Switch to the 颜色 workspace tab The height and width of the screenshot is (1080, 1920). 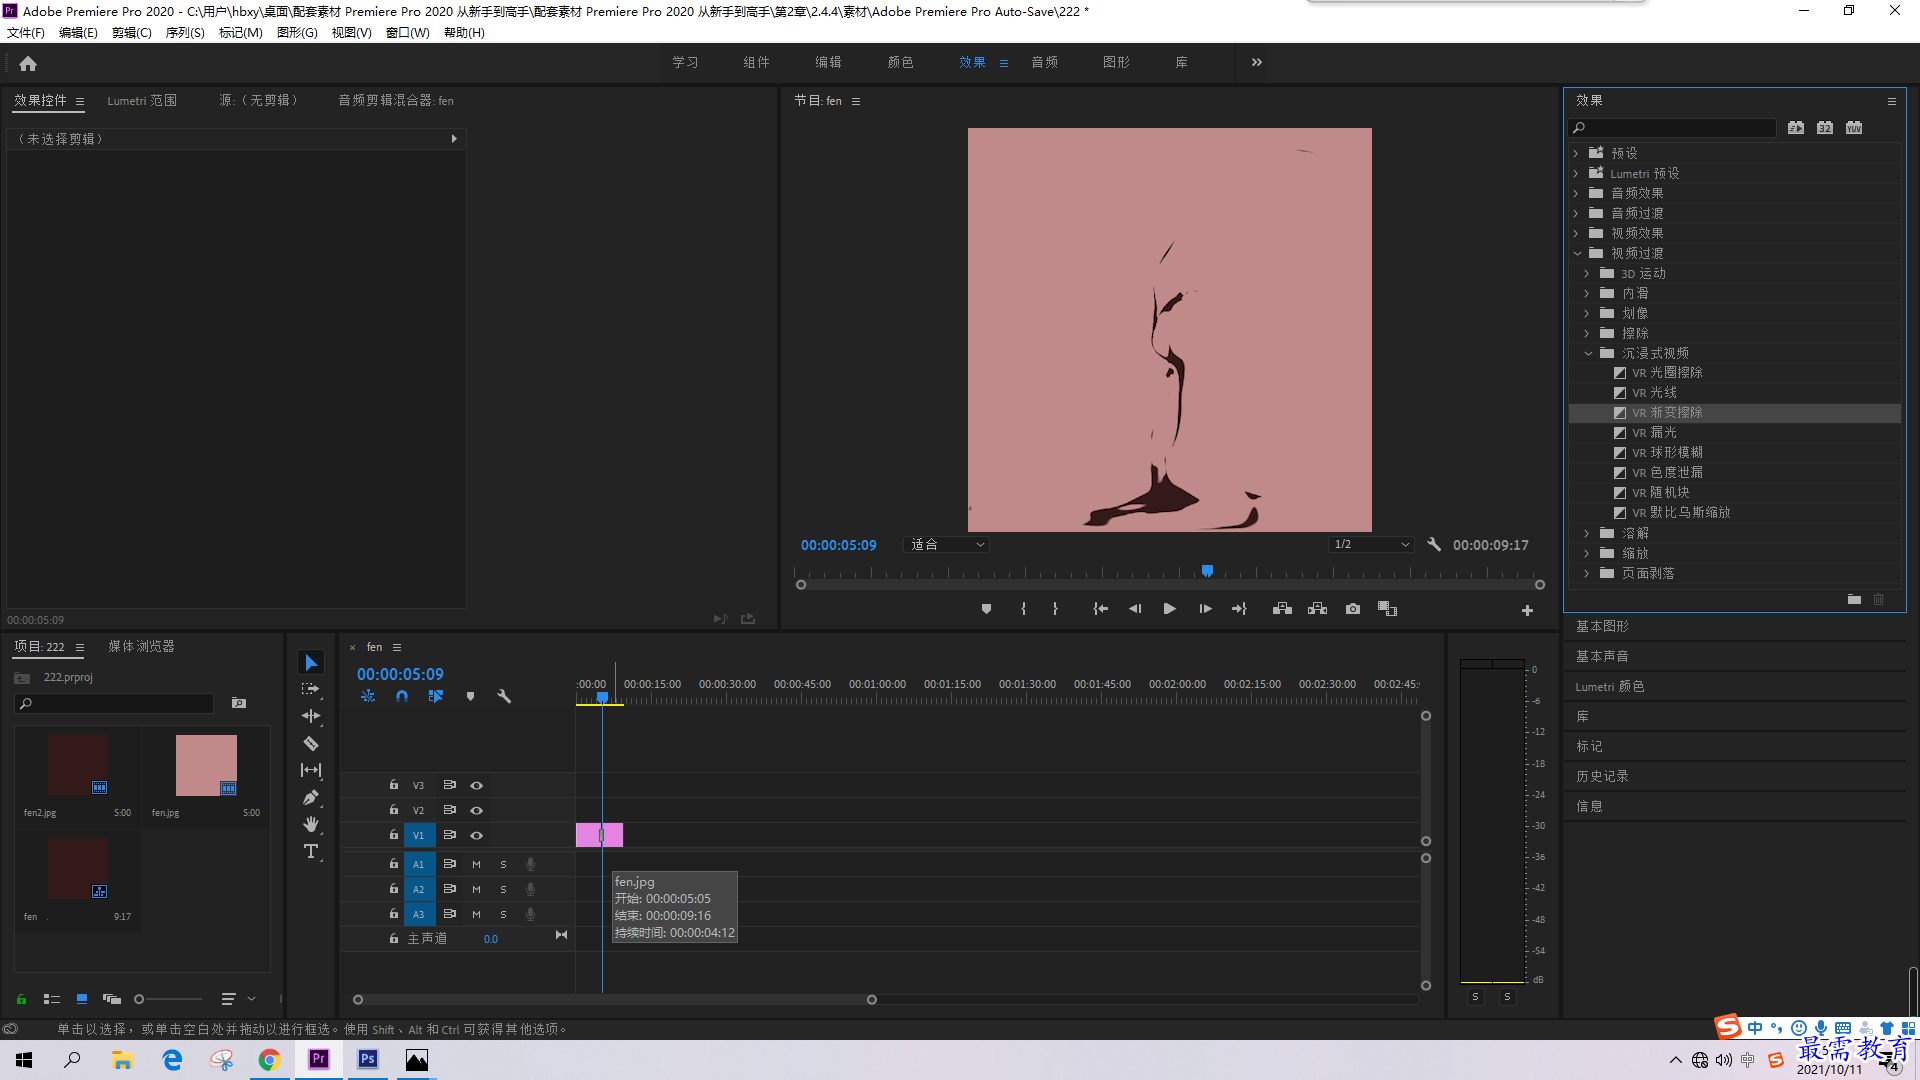[x=900, y=63]
